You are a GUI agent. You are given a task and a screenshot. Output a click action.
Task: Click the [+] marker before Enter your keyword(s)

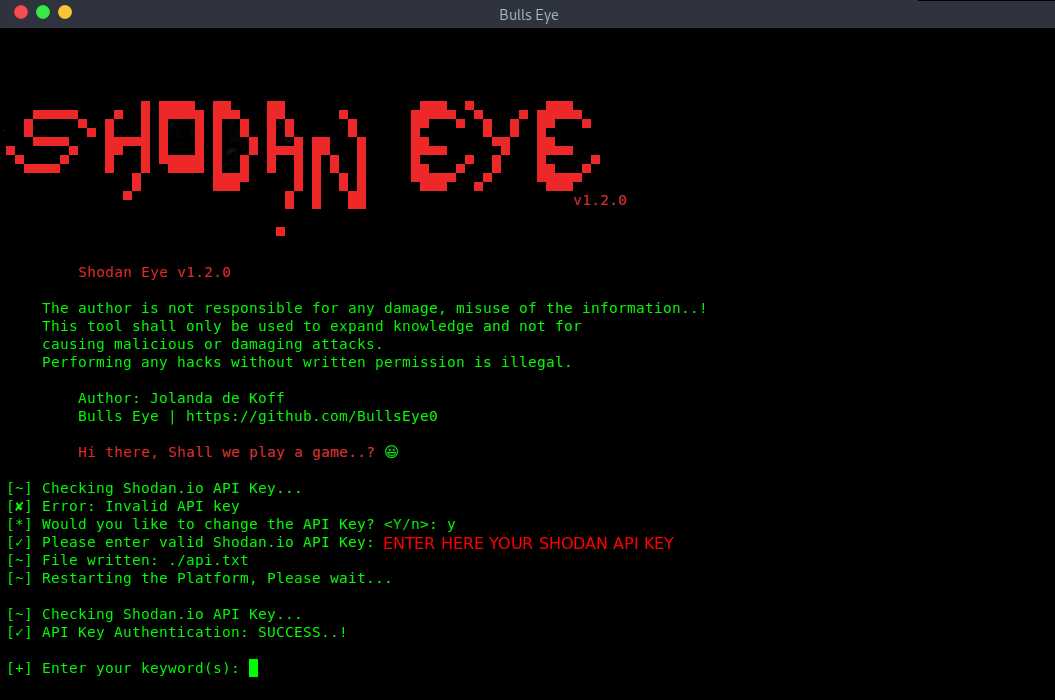click(20, 668)
